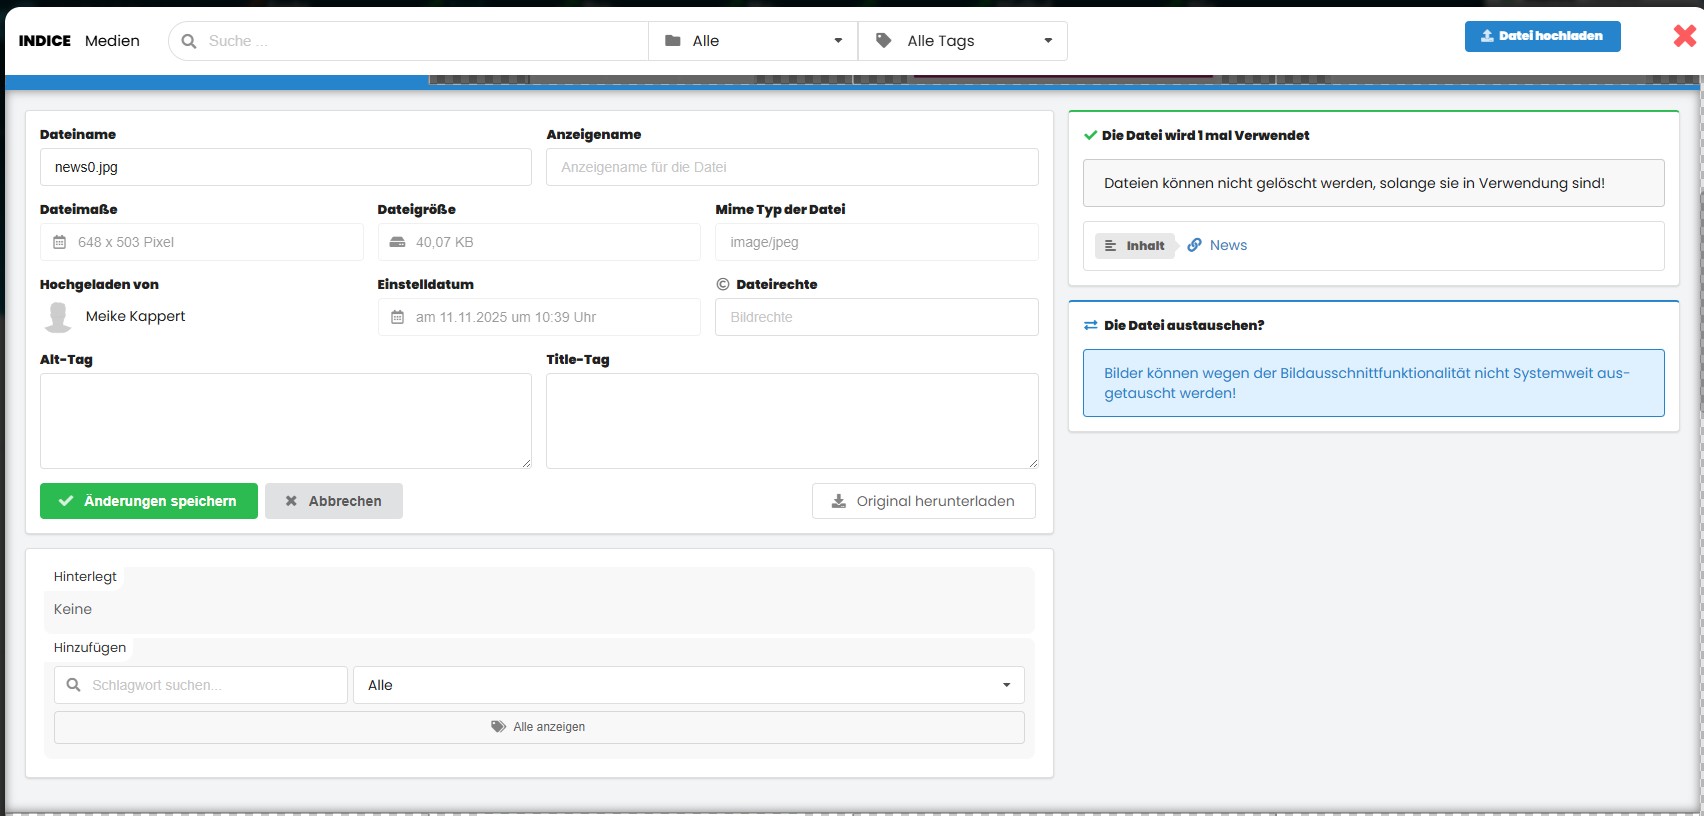Upload a file with Datei hochladen
The height and width of the screenshot is (816, 1704).
point(1542,36)
